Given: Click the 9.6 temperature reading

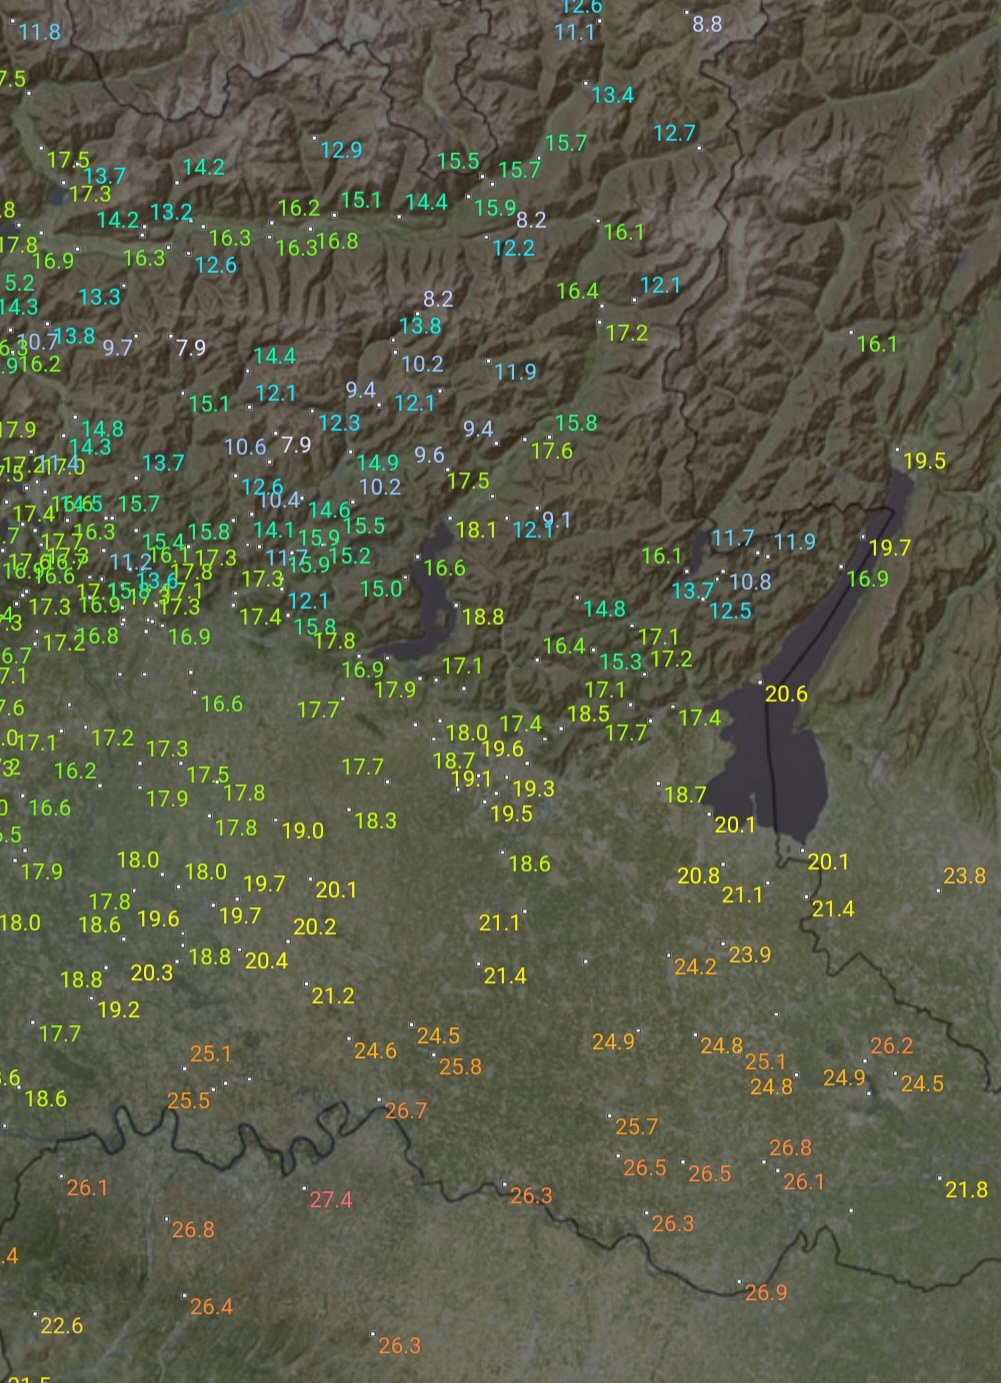Looking at the screenshot, I should pyautogui.click(x=429, y=455).
